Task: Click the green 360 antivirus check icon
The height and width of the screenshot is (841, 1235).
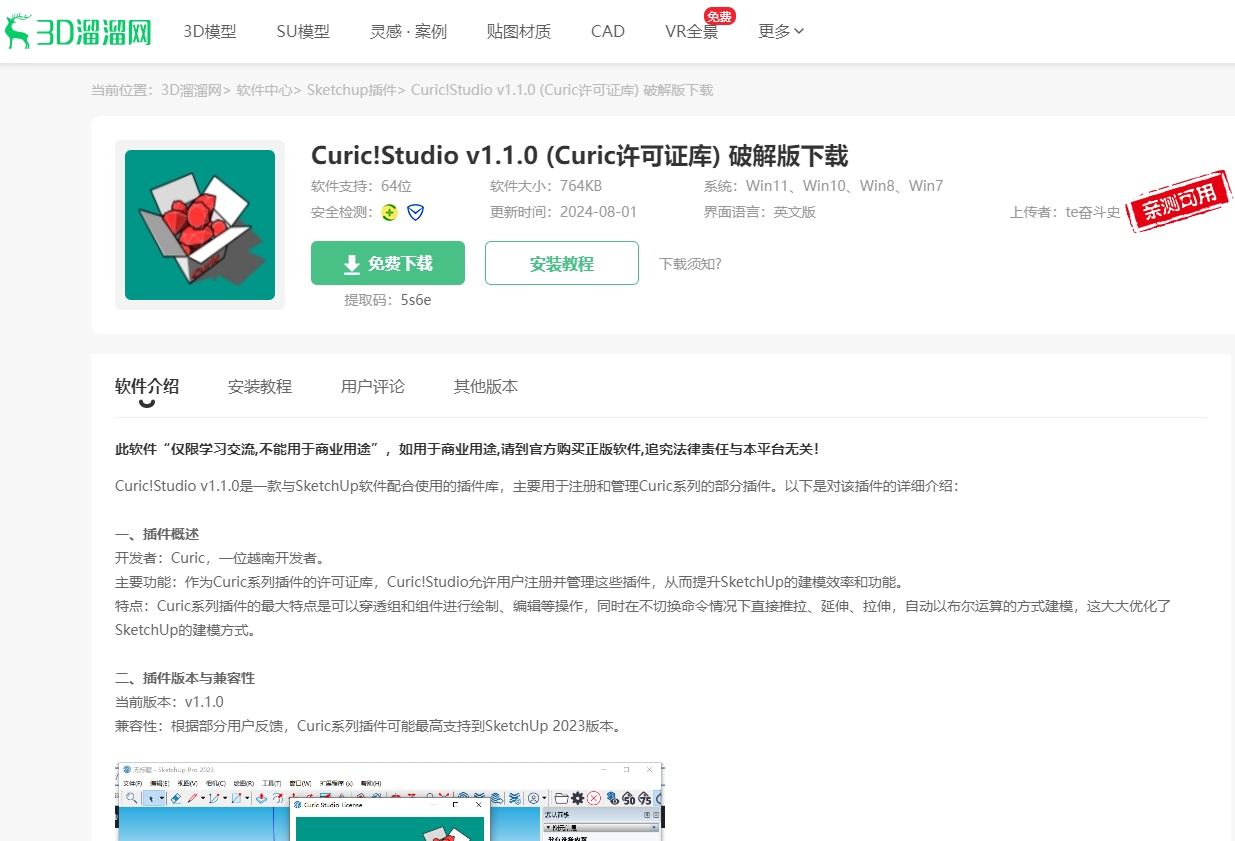Action: coord(389,212)
